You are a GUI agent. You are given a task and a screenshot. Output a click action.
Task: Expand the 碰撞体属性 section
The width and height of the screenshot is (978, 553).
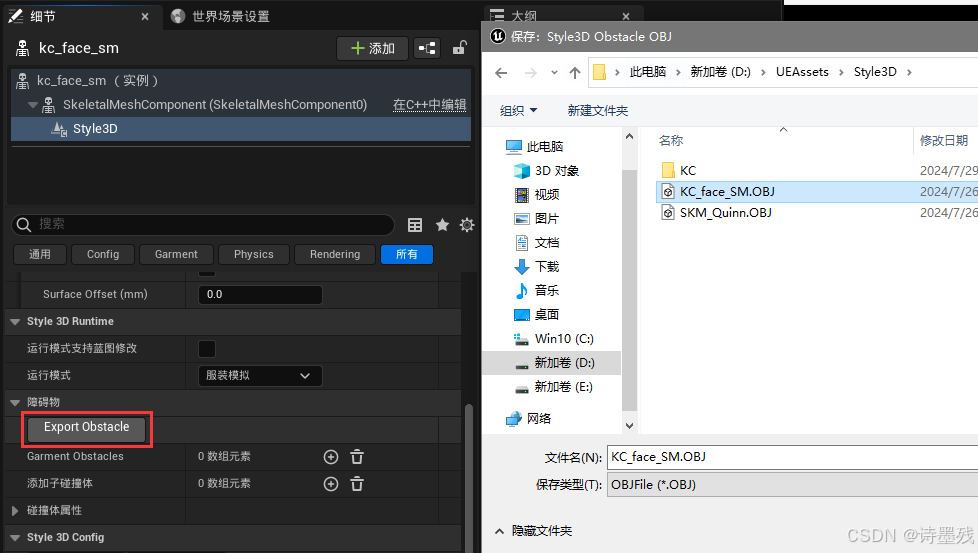click(15, 511)
